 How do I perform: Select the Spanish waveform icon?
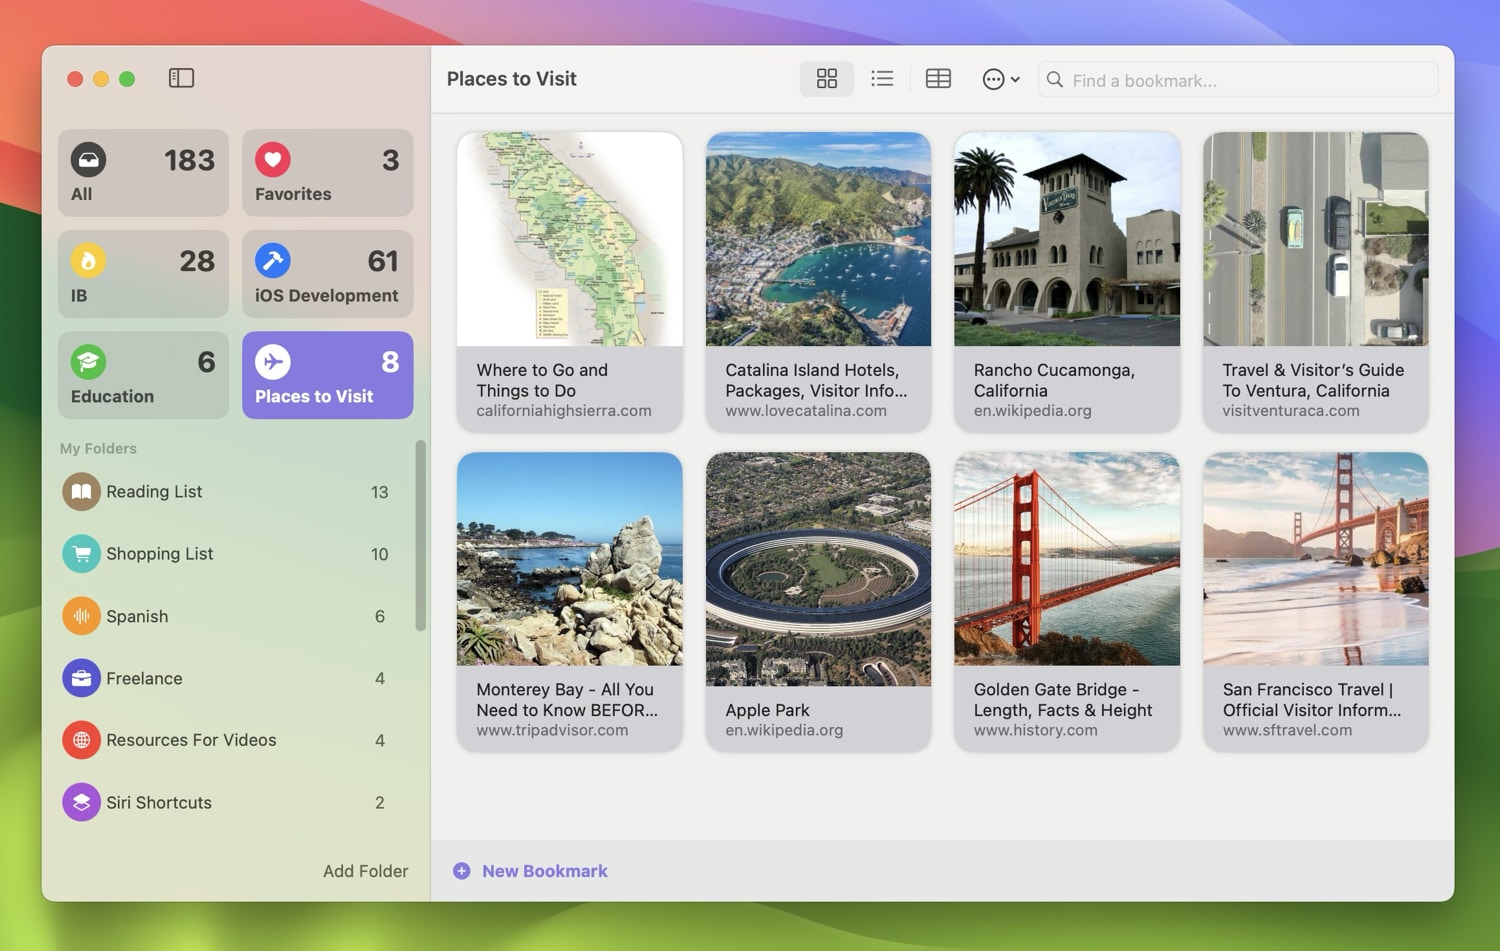(x=82, y=616)
